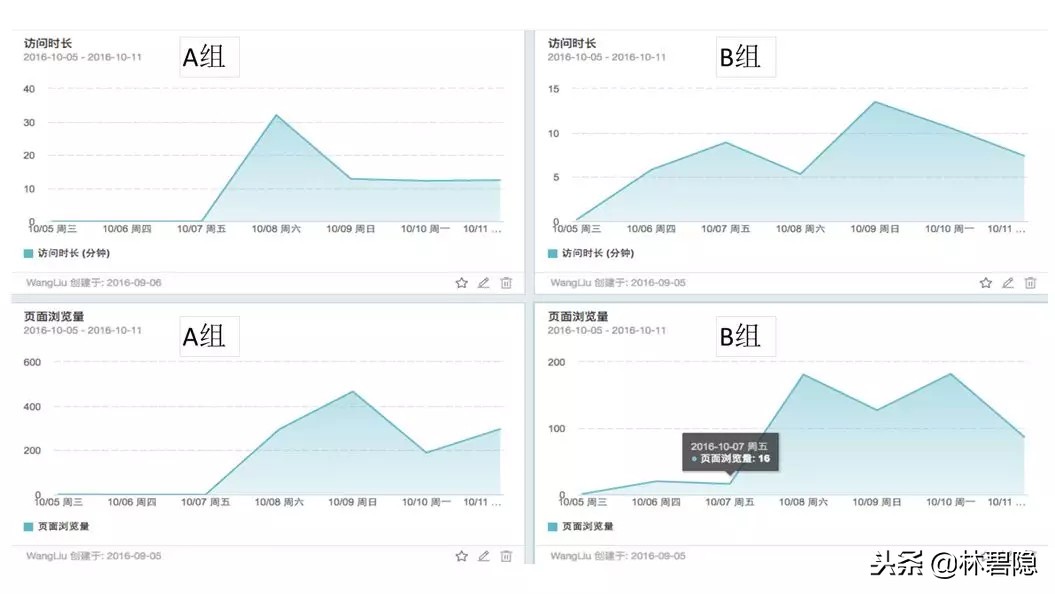Edit the B组 访问时长 chart
The image size is (1055, 594).
(1008, 283)
